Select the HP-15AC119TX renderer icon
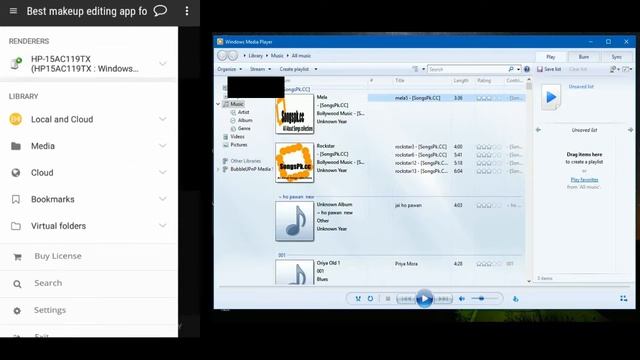Viewport: 640px width, 360px height. 16,63
